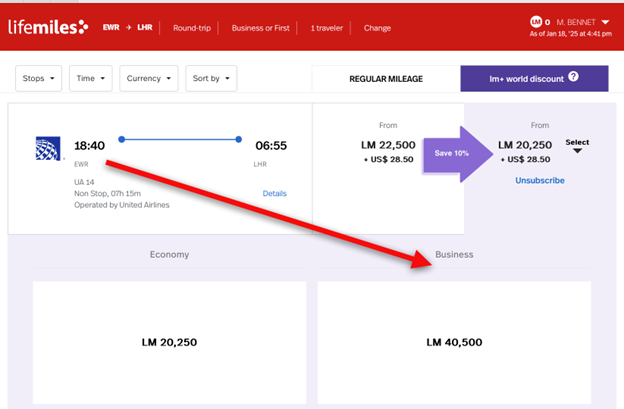Click the discounted price LM 20,250 under From
This screenshot has width=624, height=409.
525,145
